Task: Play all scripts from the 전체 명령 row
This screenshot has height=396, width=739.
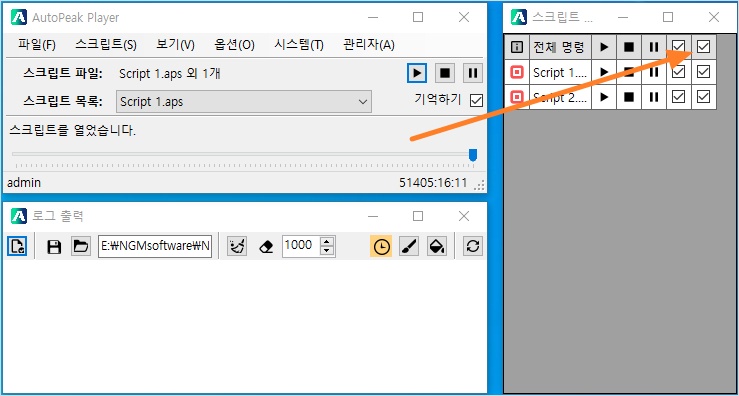Action: coord(604,47)
